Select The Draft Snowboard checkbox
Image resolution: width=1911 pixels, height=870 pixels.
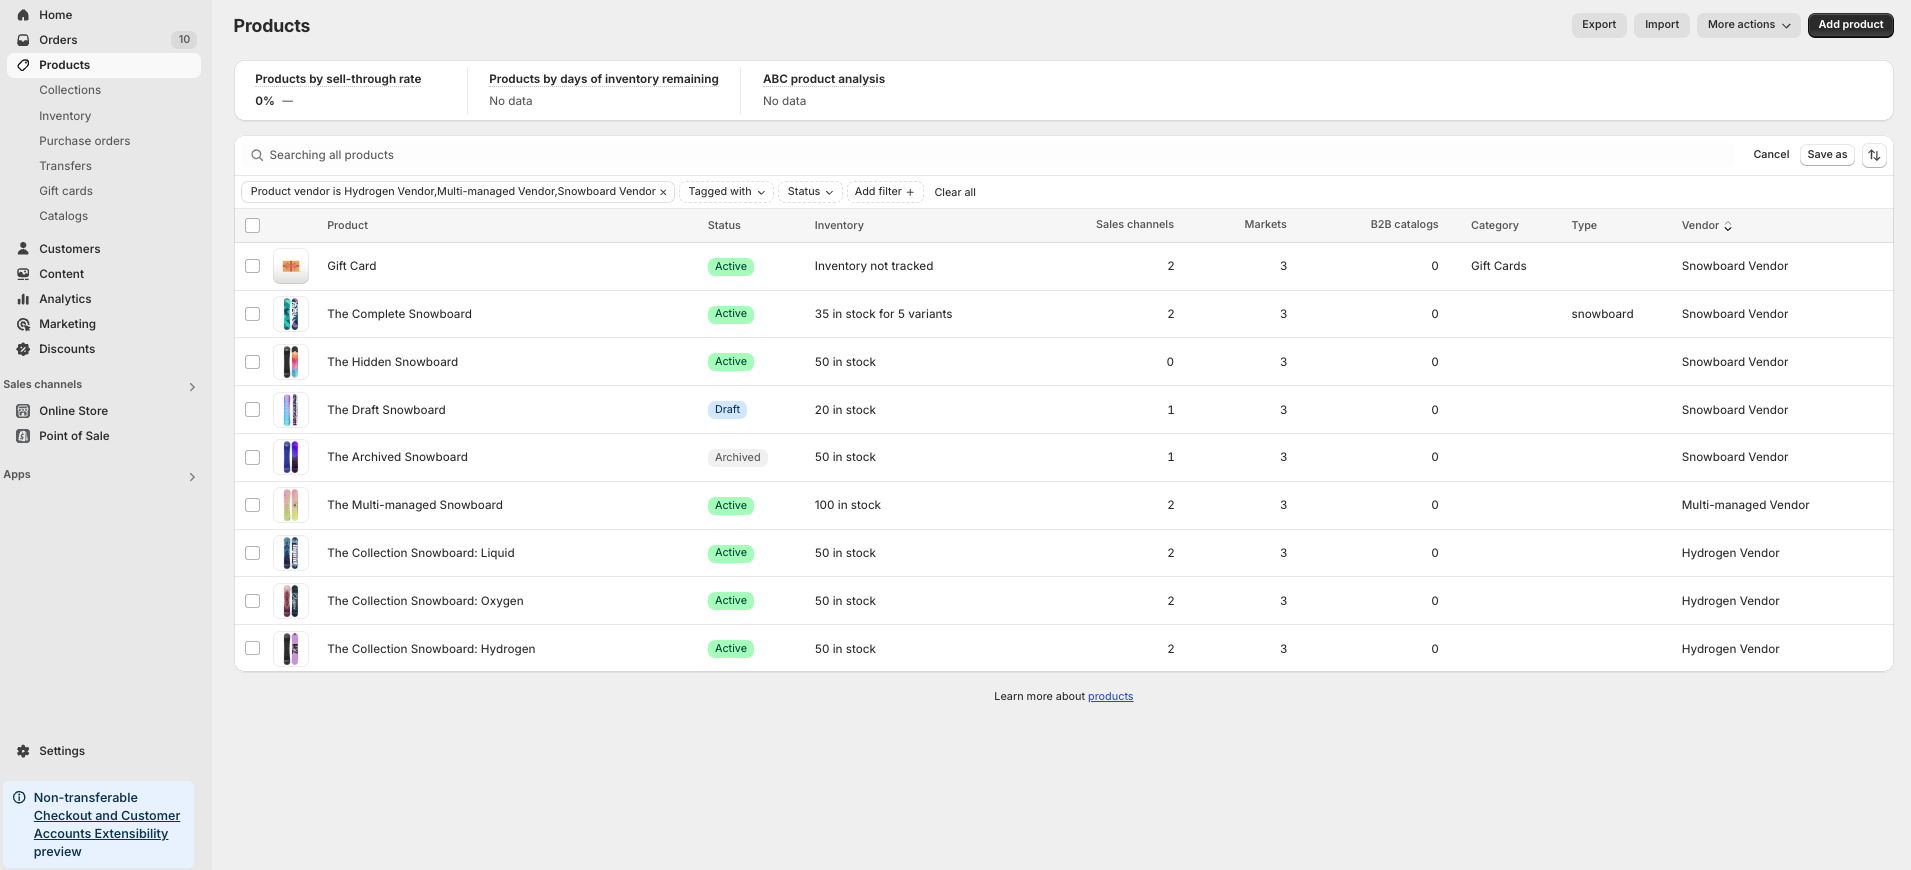point(252,410)
